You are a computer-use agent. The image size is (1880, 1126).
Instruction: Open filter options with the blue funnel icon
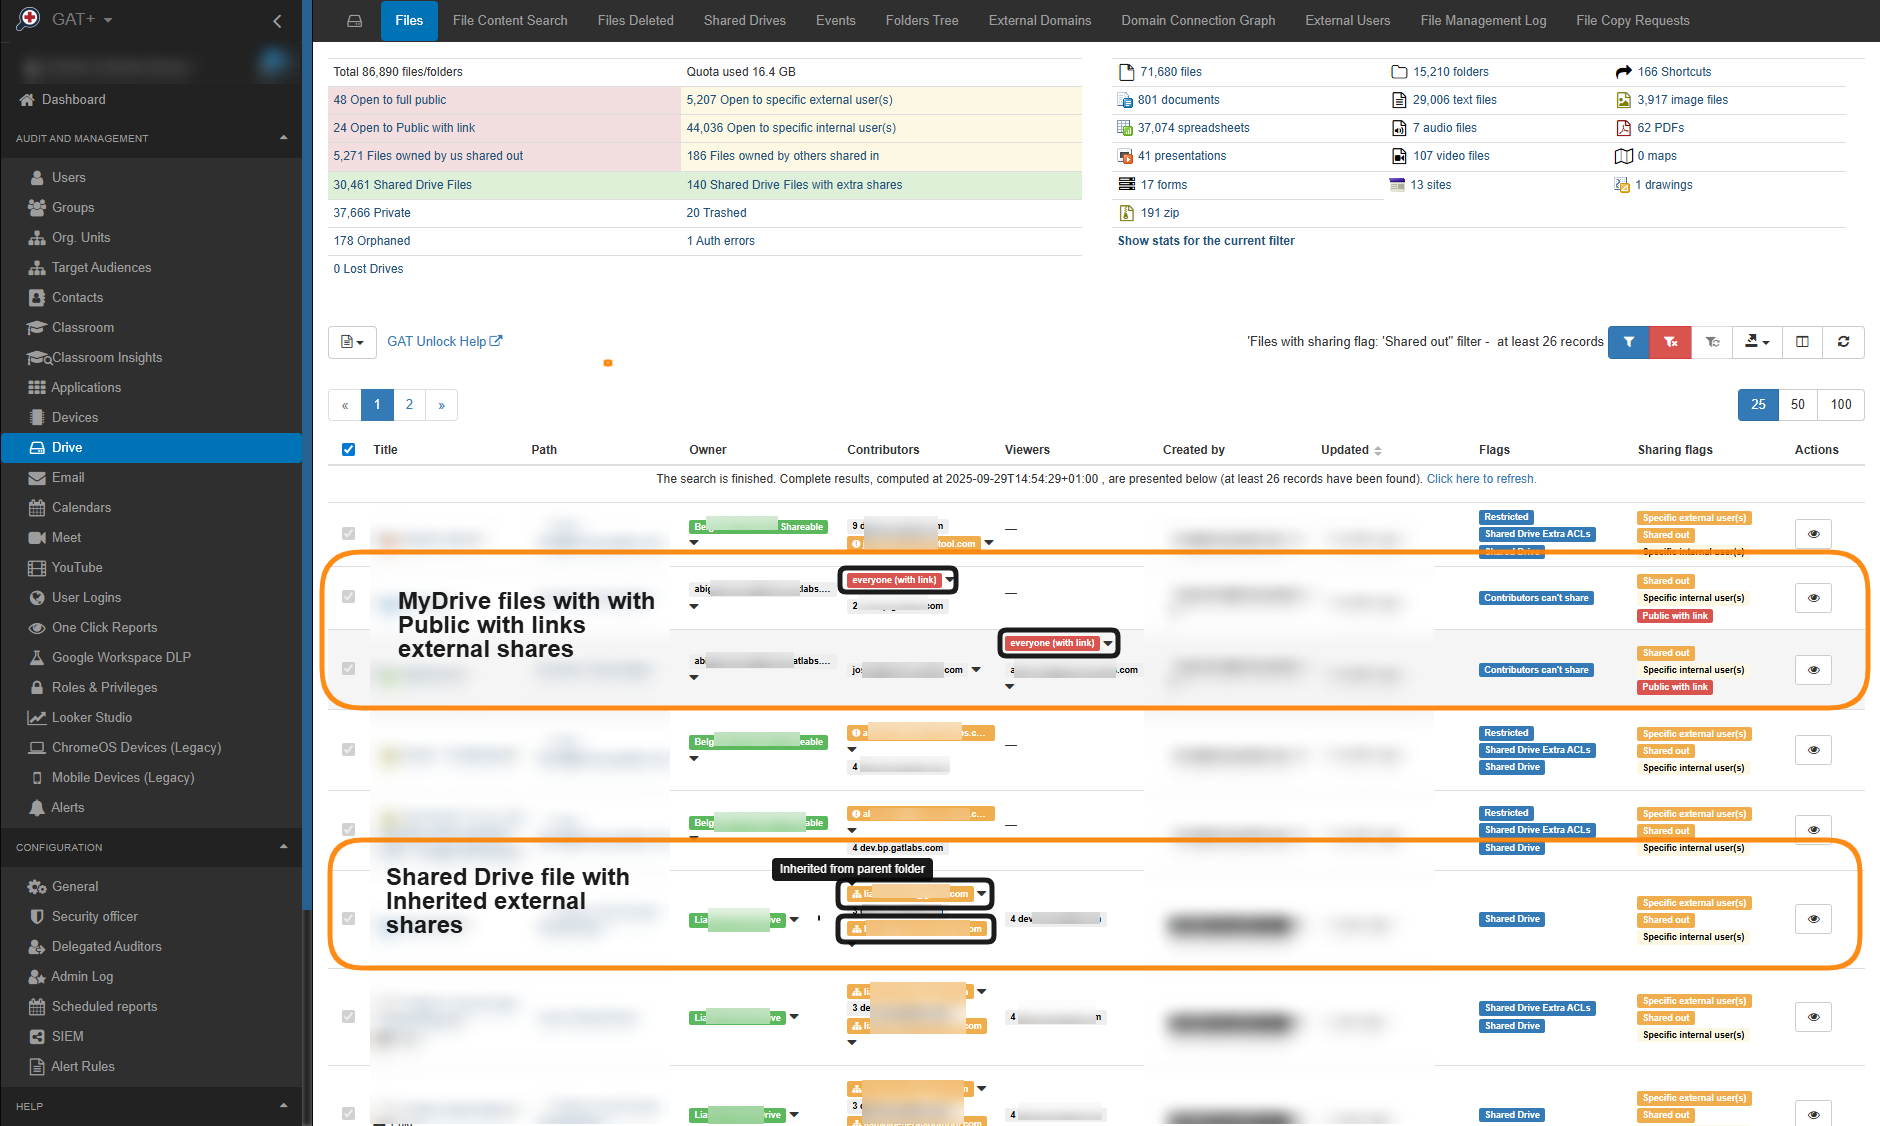click(1629, 342)
